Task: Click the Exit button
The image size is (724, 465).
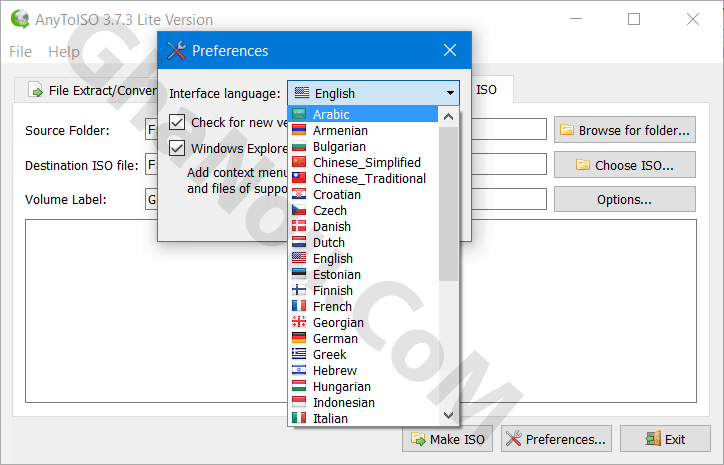Action: [x=665, y=439]
